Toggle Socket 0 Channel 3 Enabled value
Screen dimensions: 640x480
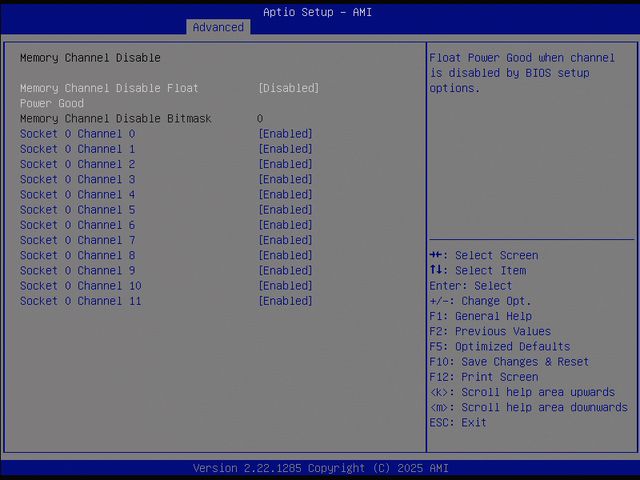pos(285,179)
